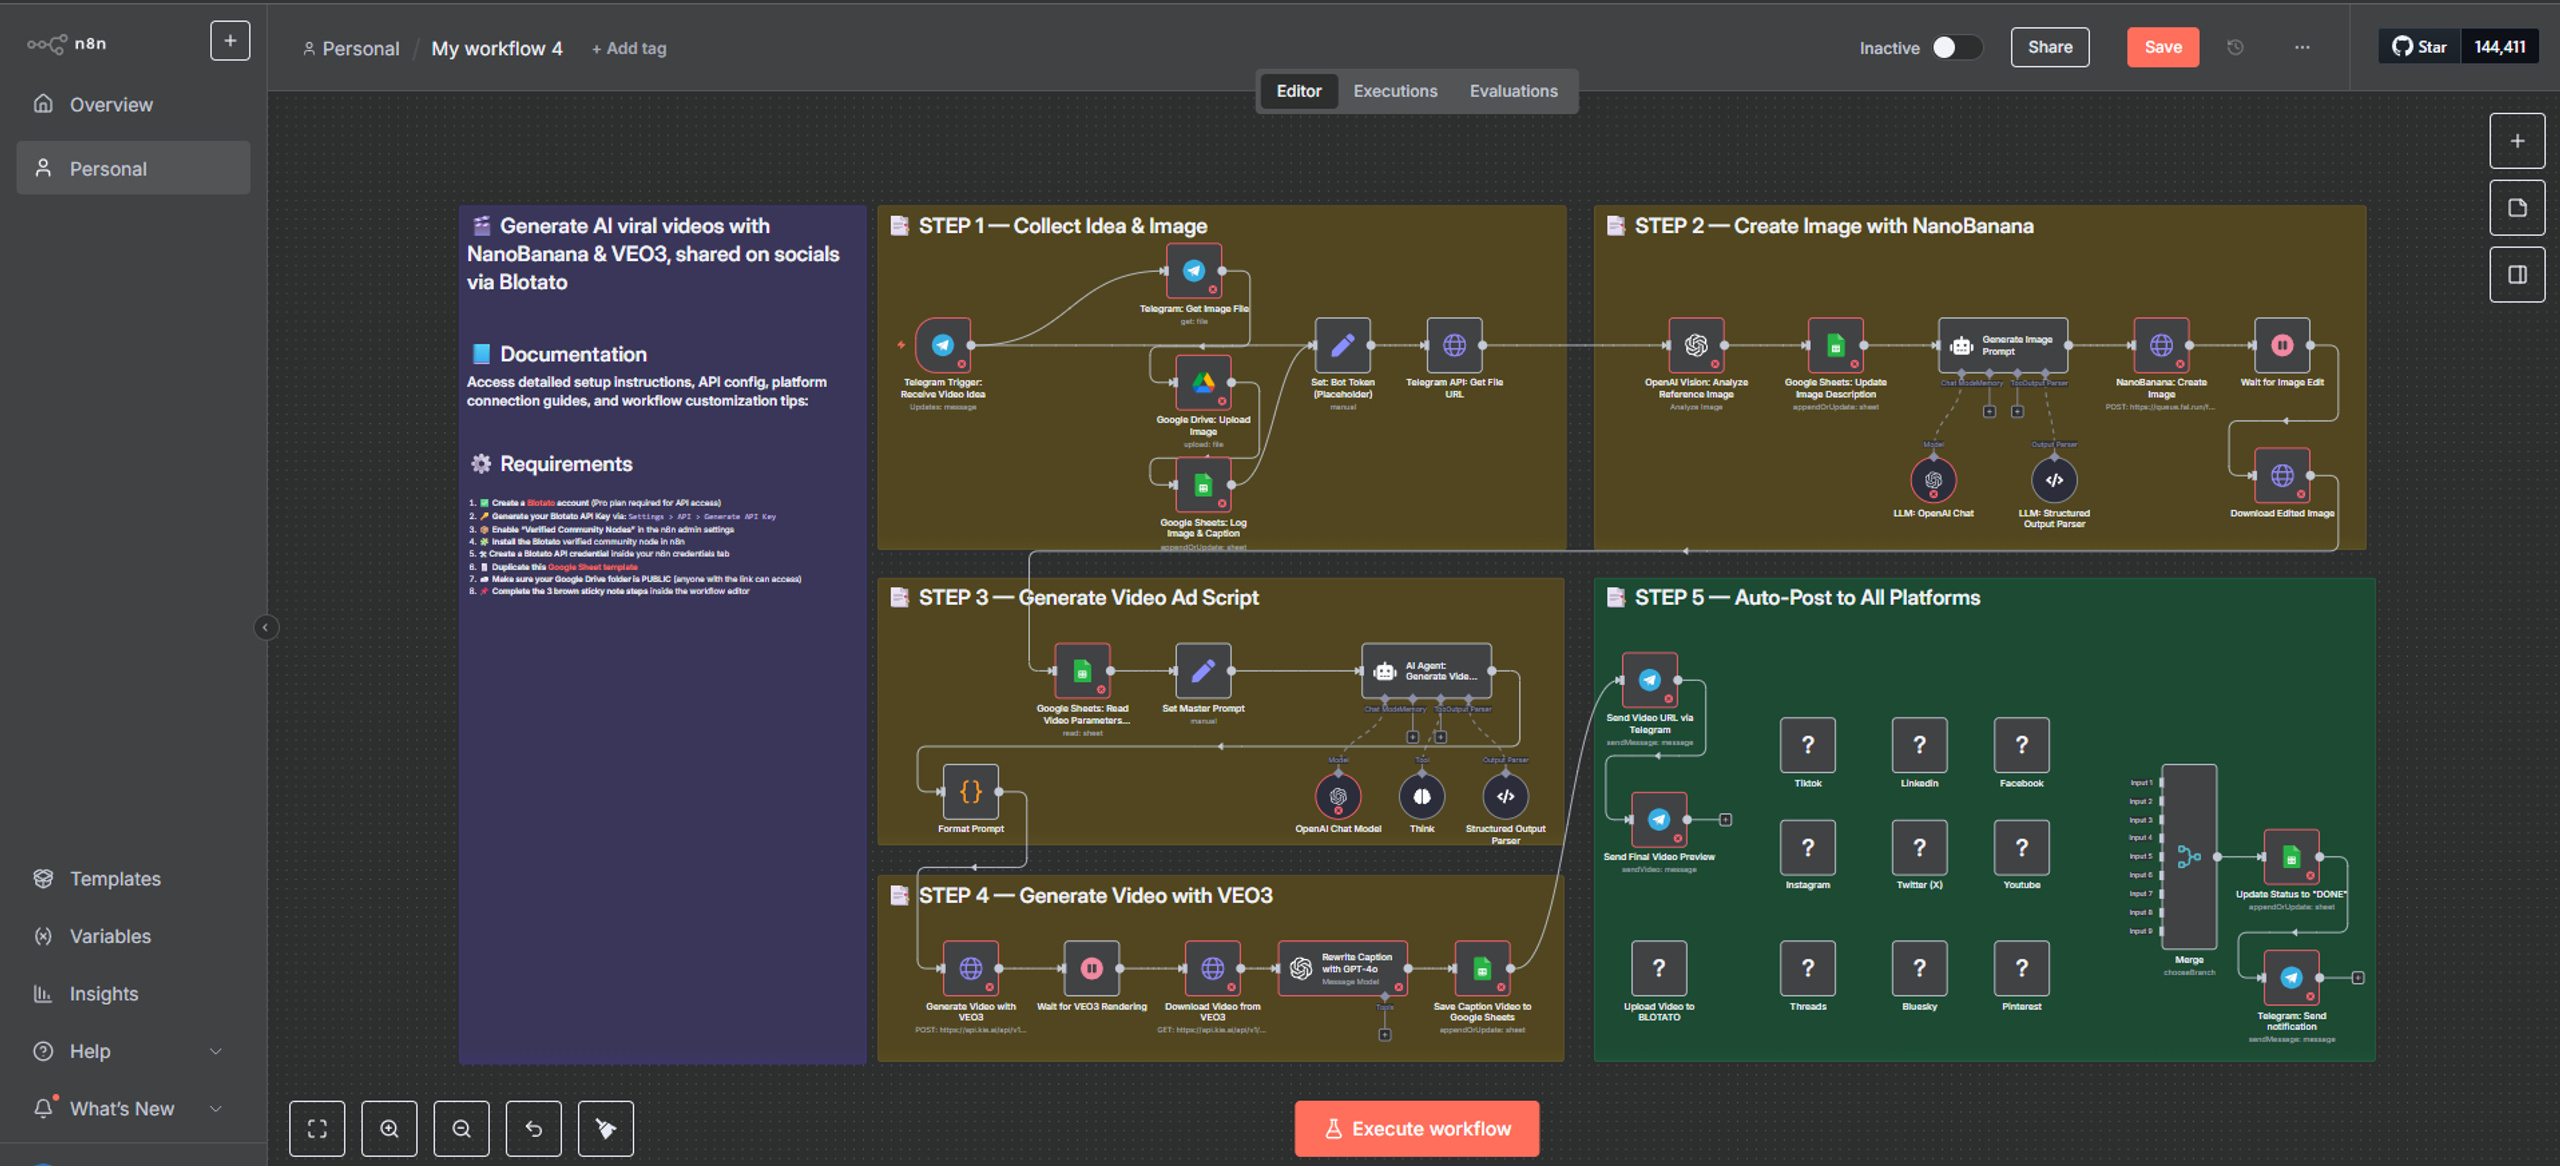This screenshot has height=1166, width=2560.
Task: Click the Wait for VEO3 Rendering node
Action: click(1091, 968)
